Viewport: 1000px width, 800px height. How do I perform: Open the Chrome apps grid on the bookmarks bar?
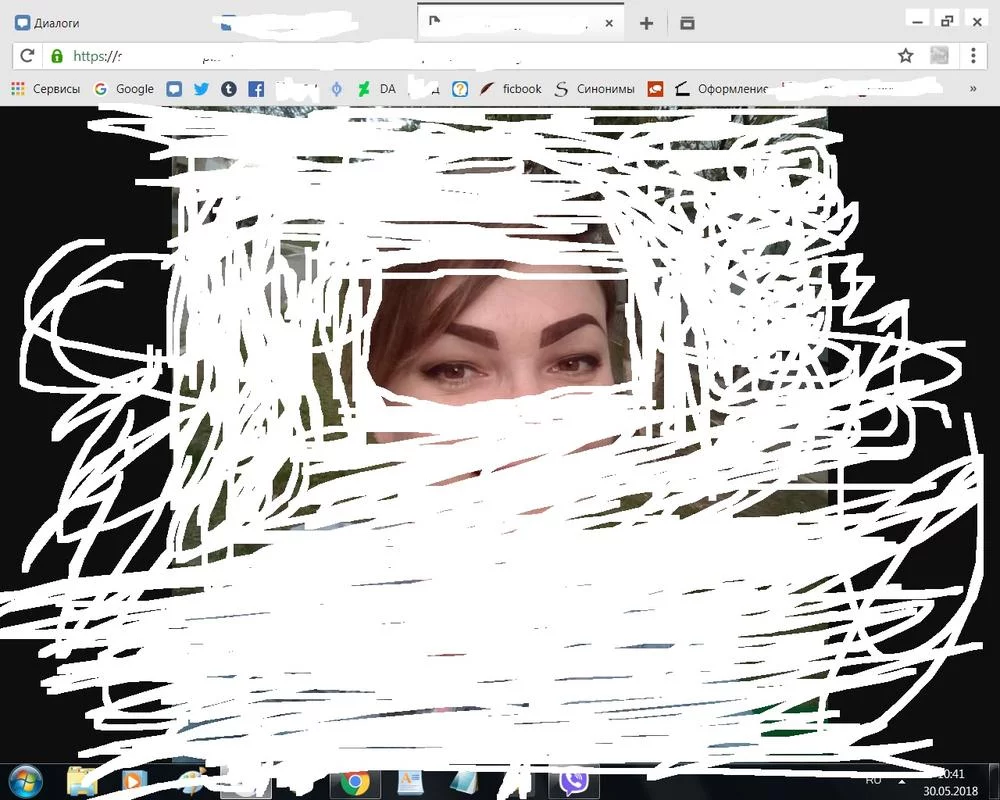tap(16, 88)
